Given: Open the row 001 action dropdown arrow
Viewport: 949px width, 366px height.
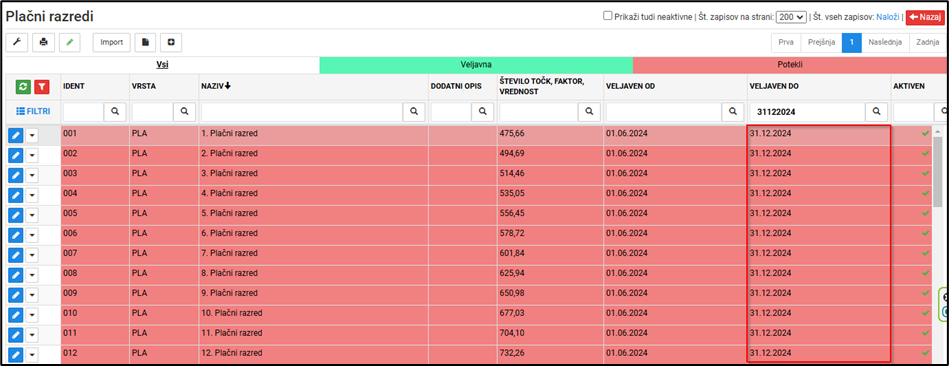Looking at the screenshot, I should coord(32,136).
